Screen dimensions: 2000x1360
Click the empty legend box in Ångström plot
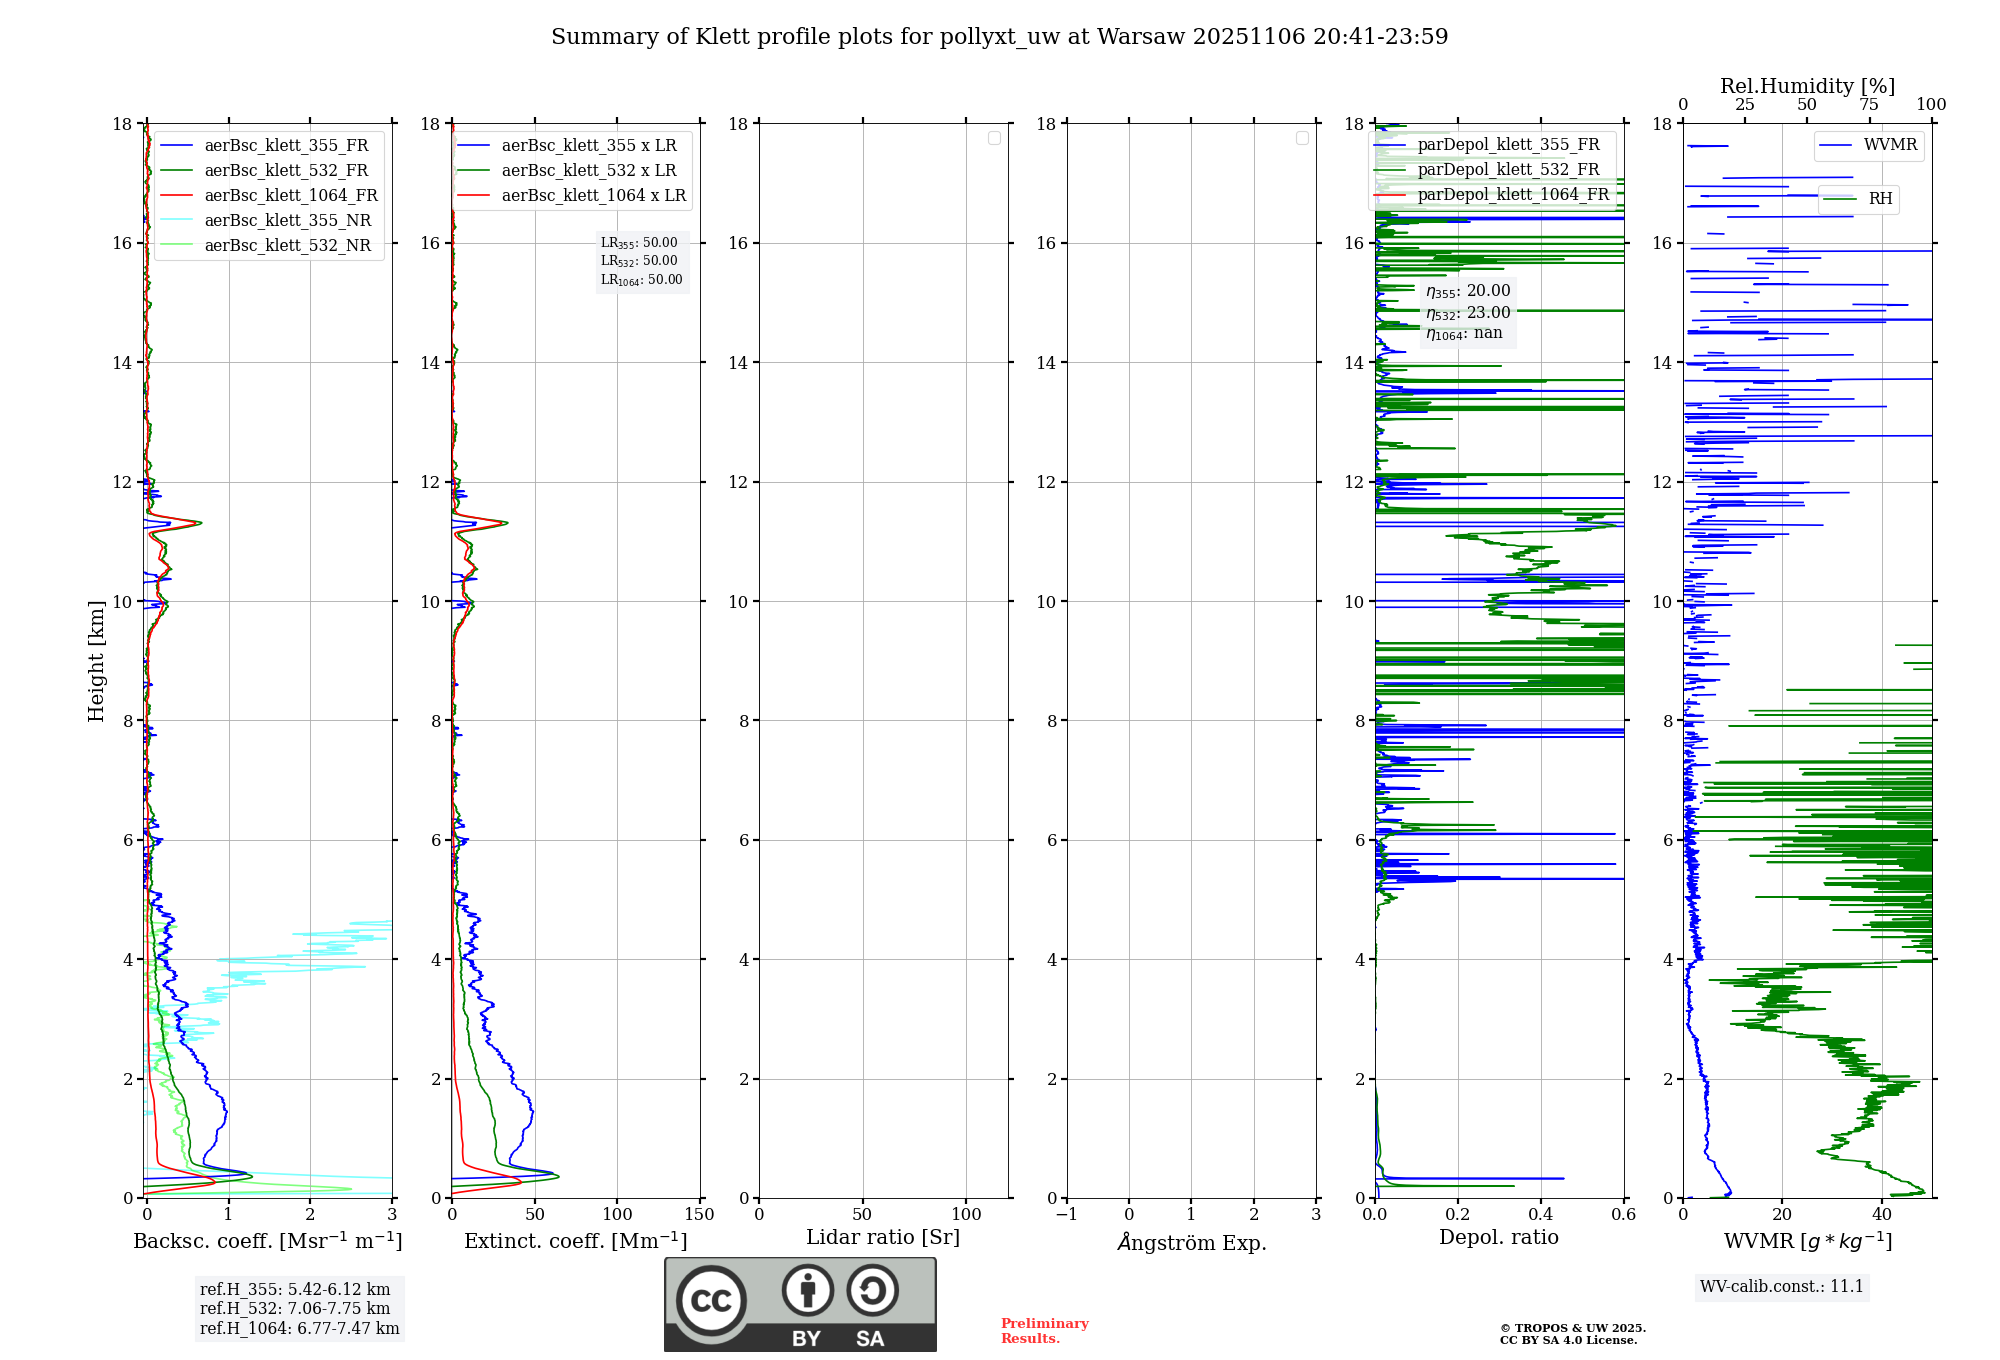pyautogui.click(x=1302, y=138)
